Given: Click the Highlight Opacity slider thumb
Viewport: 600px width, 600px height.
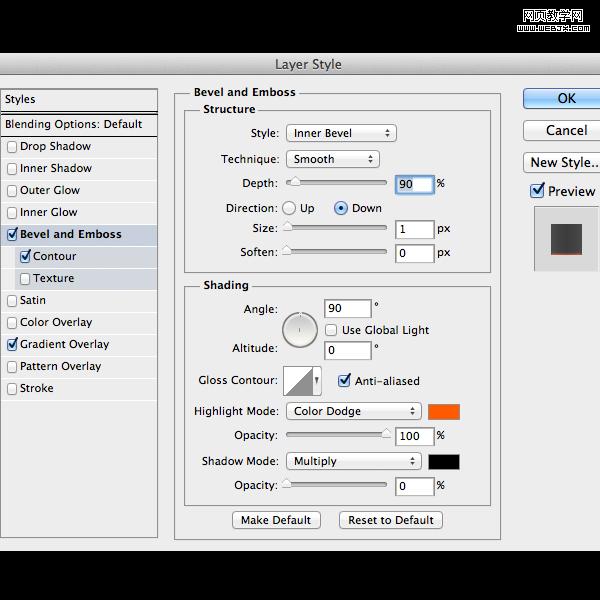Looking at the screenshot, I should 386,433.
